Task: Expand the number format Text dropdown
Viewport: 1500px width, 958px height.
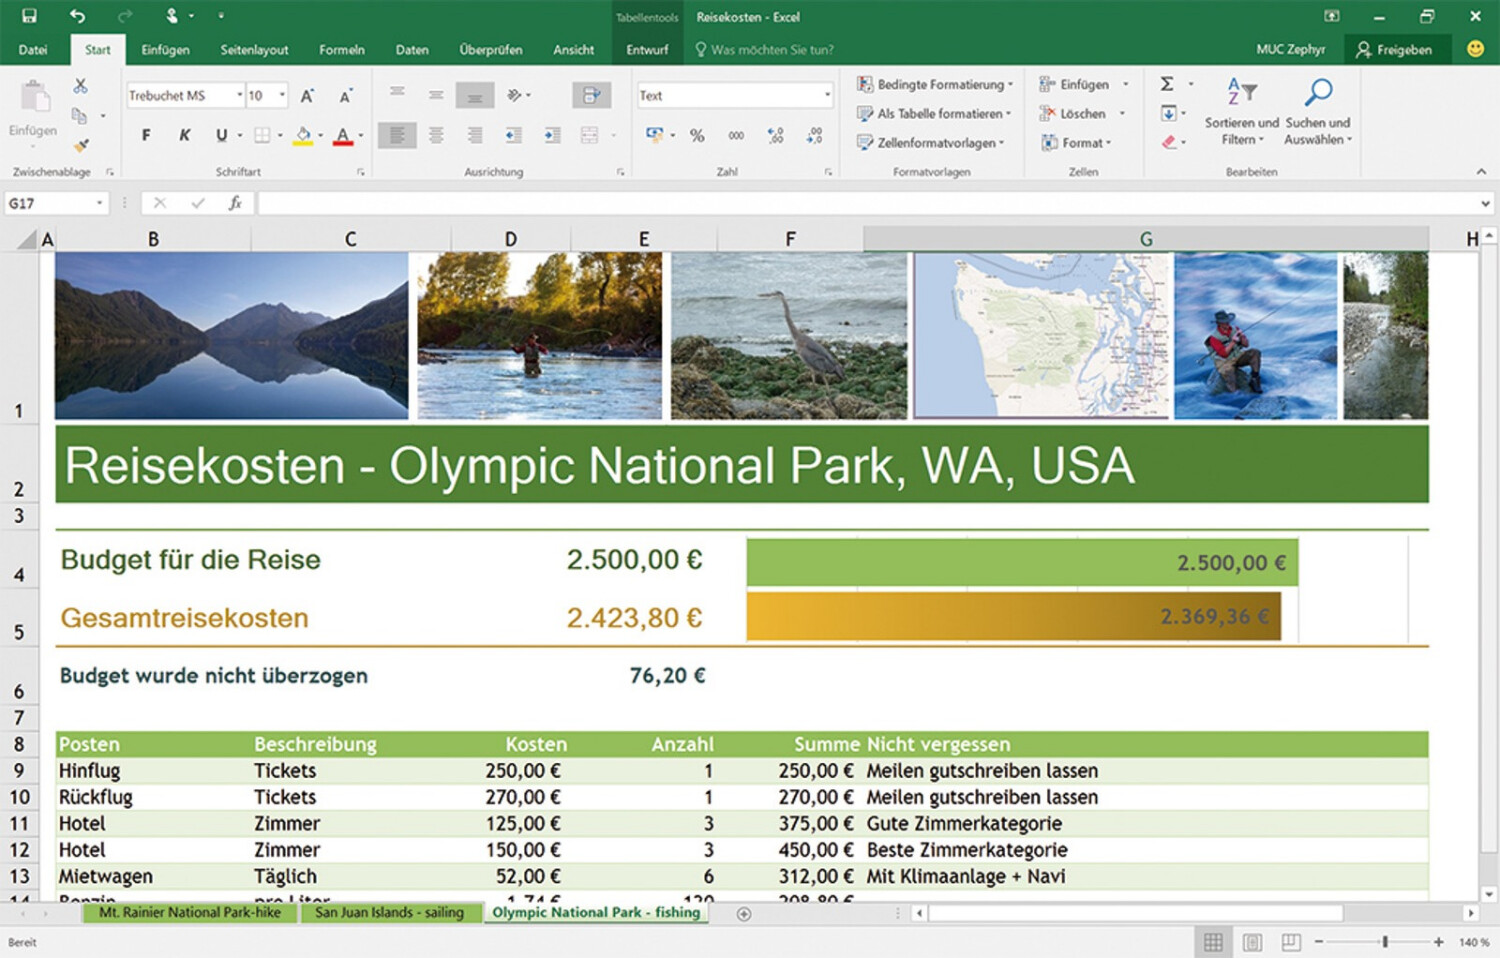Action: 827,95
